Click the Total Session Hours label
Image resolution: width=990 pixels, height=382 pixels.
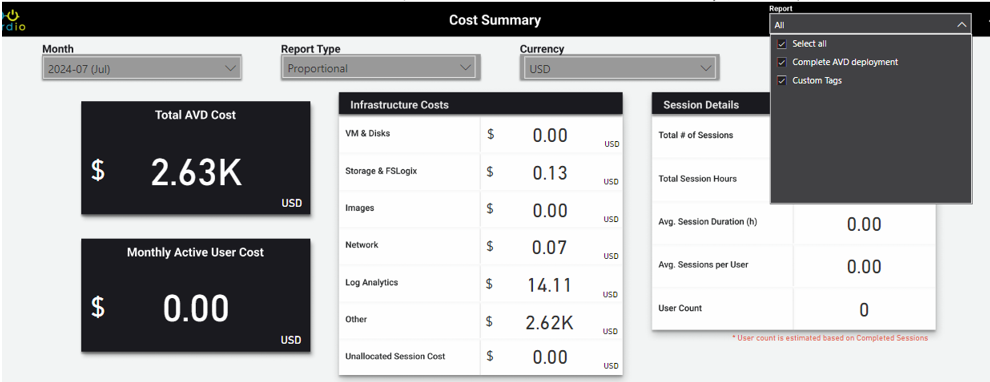pos(698,179)
